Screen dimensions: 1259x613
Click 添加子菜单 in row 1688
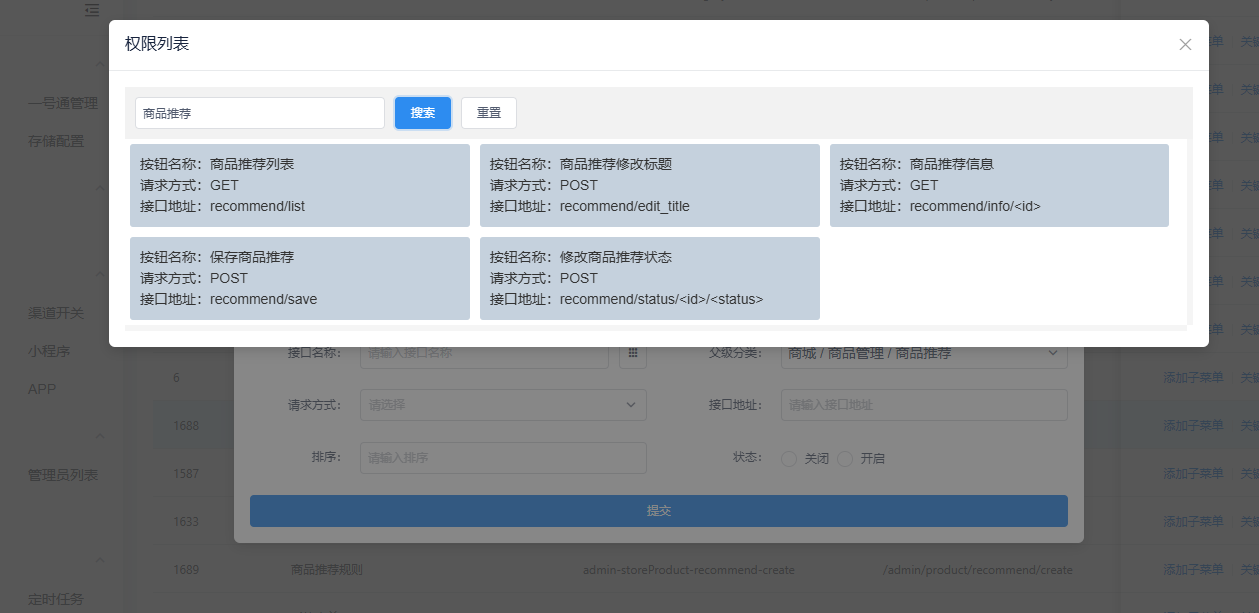(x=1193, y=426)
